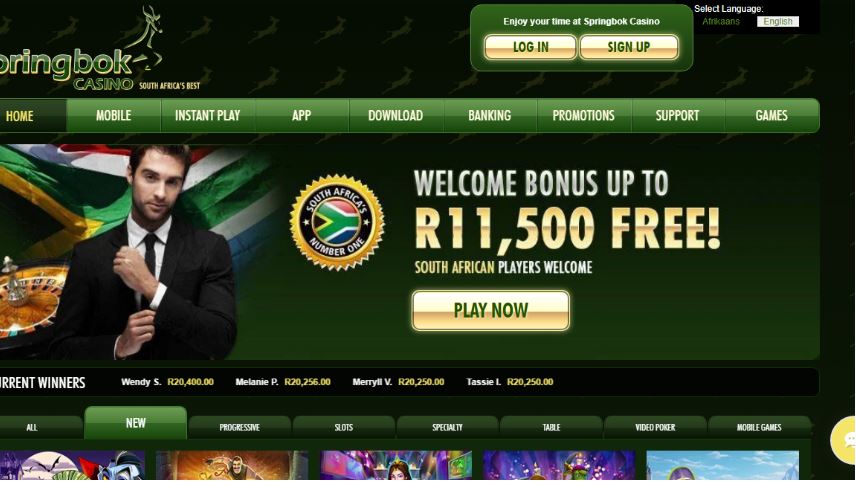Select the VIDEO POKER tab

[x=655, y=427]
